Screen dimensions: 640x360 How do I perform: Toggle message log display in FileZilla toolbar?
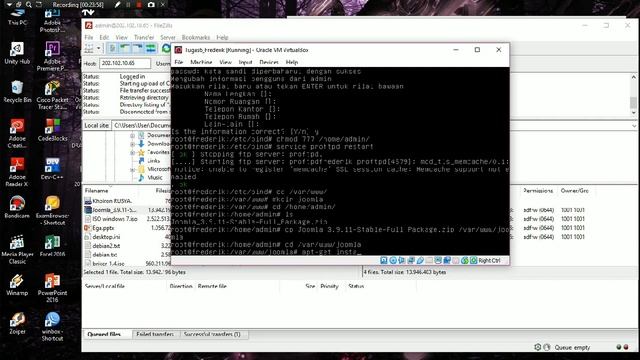point(112,49)
